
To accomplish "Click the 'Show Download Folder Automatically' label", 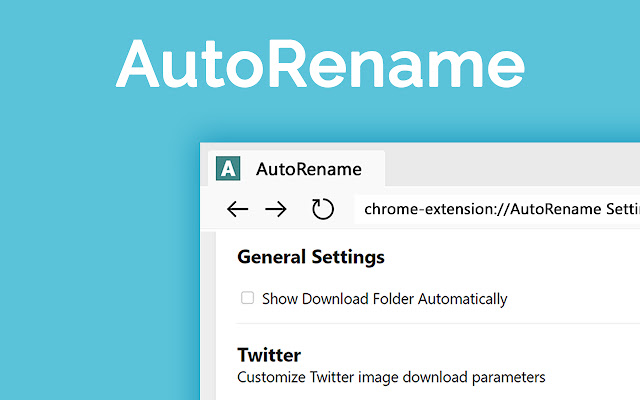I will (x=384, y=299).
